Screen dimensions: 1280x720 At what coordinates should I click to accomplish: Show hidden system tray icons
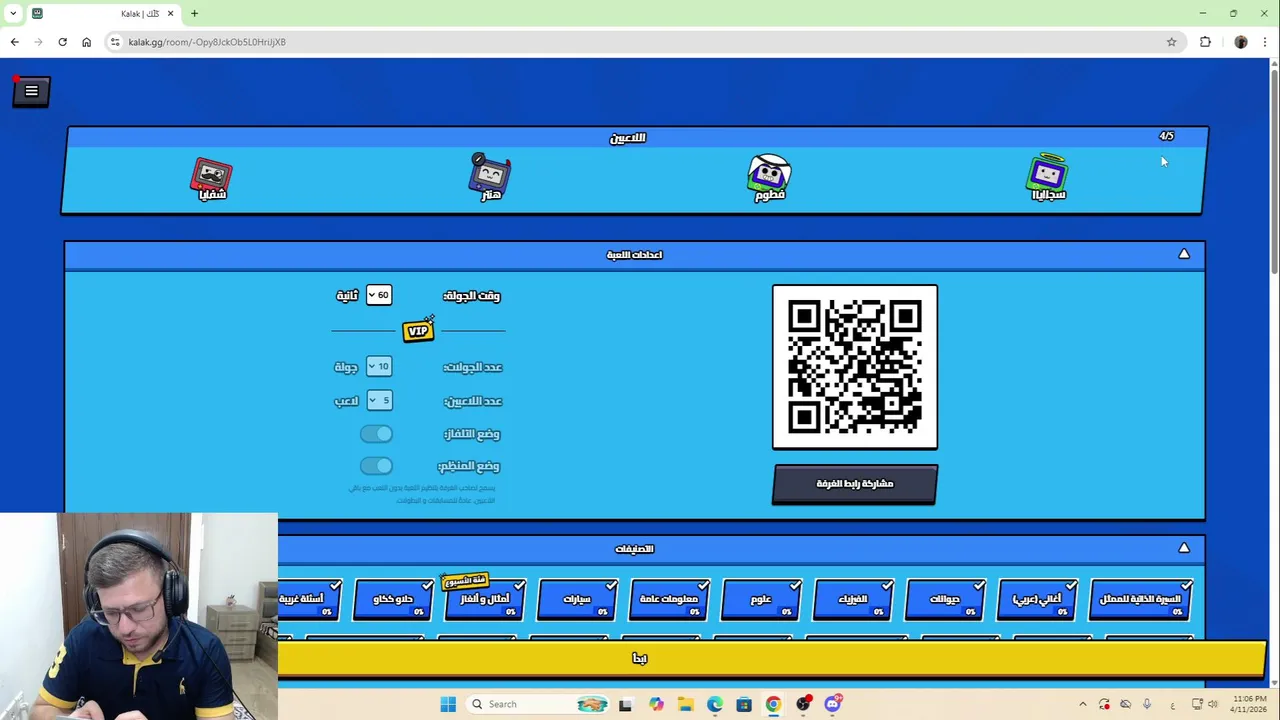1082,704
